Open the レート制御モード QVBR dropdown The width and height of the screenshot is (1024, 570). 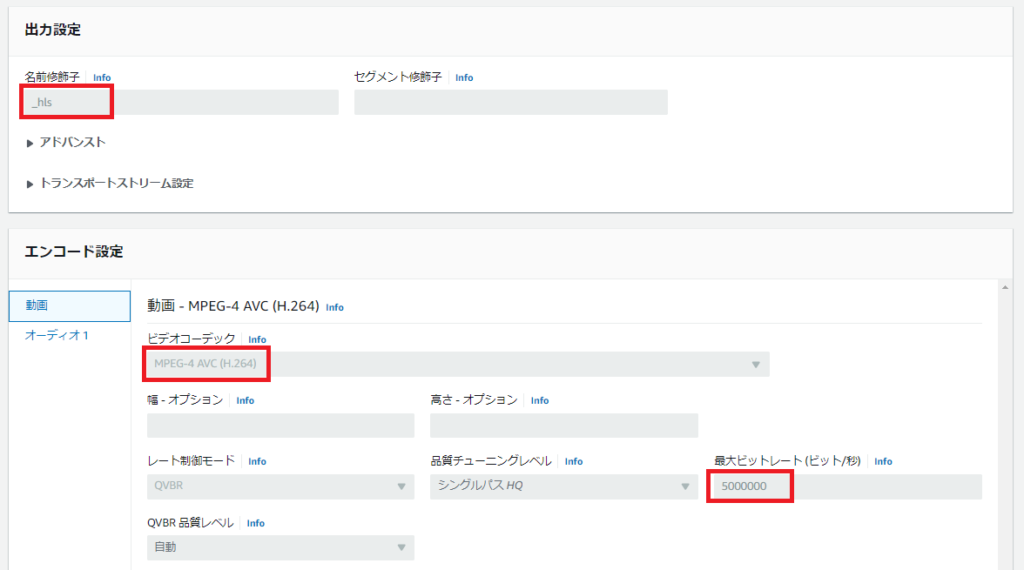coord(280,486)
